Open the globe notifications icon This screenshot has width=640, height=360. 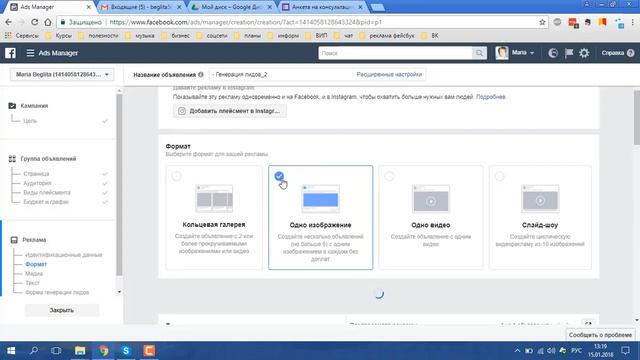pyautogui.click(x=553, y=53)
